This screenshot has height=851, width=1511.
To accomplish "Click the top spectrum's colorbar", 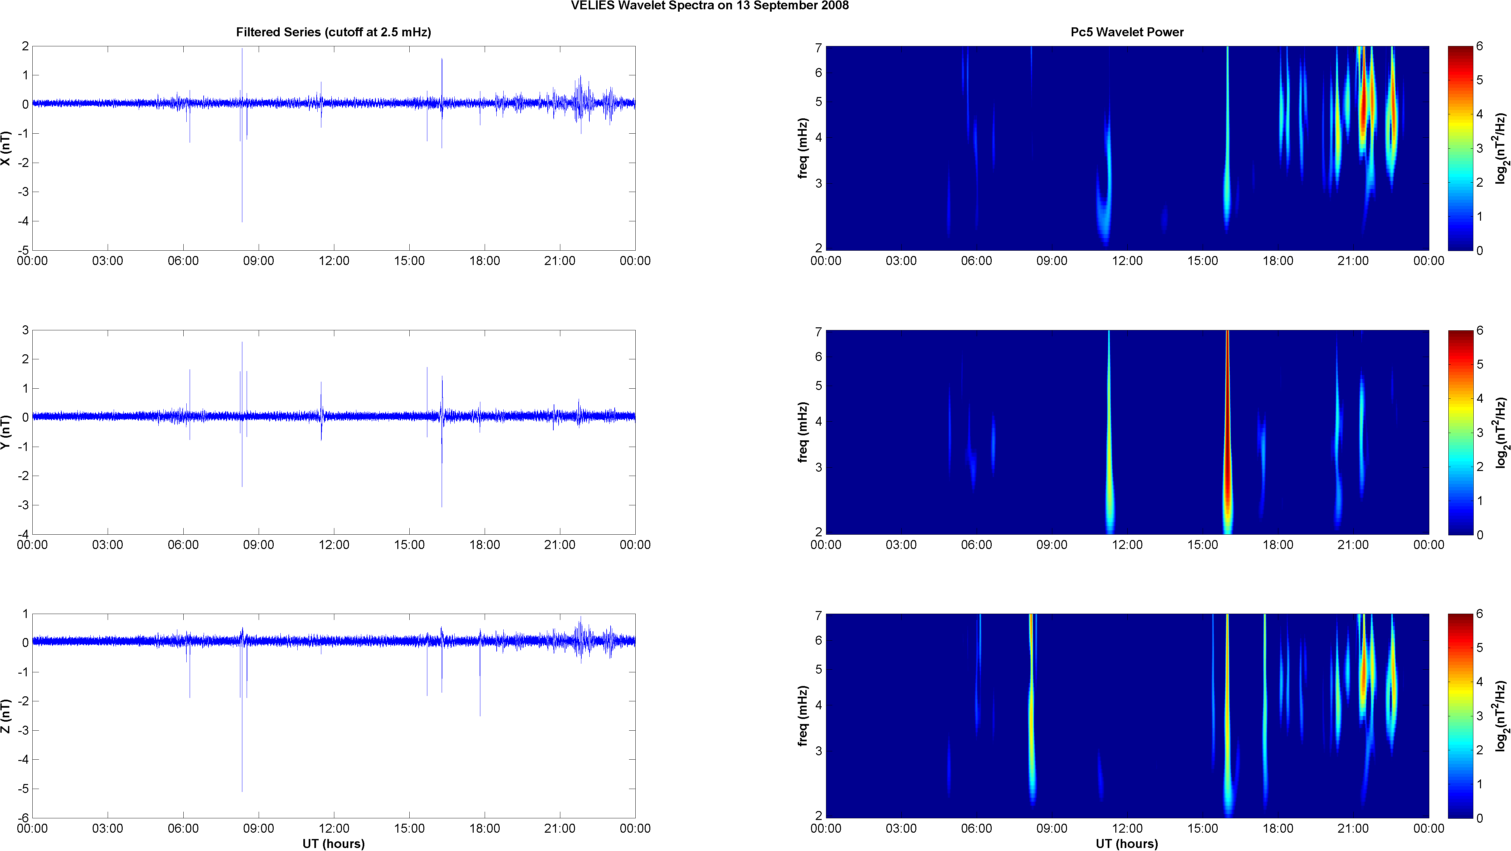I will pyautogui.click(x=1460, y=148).
